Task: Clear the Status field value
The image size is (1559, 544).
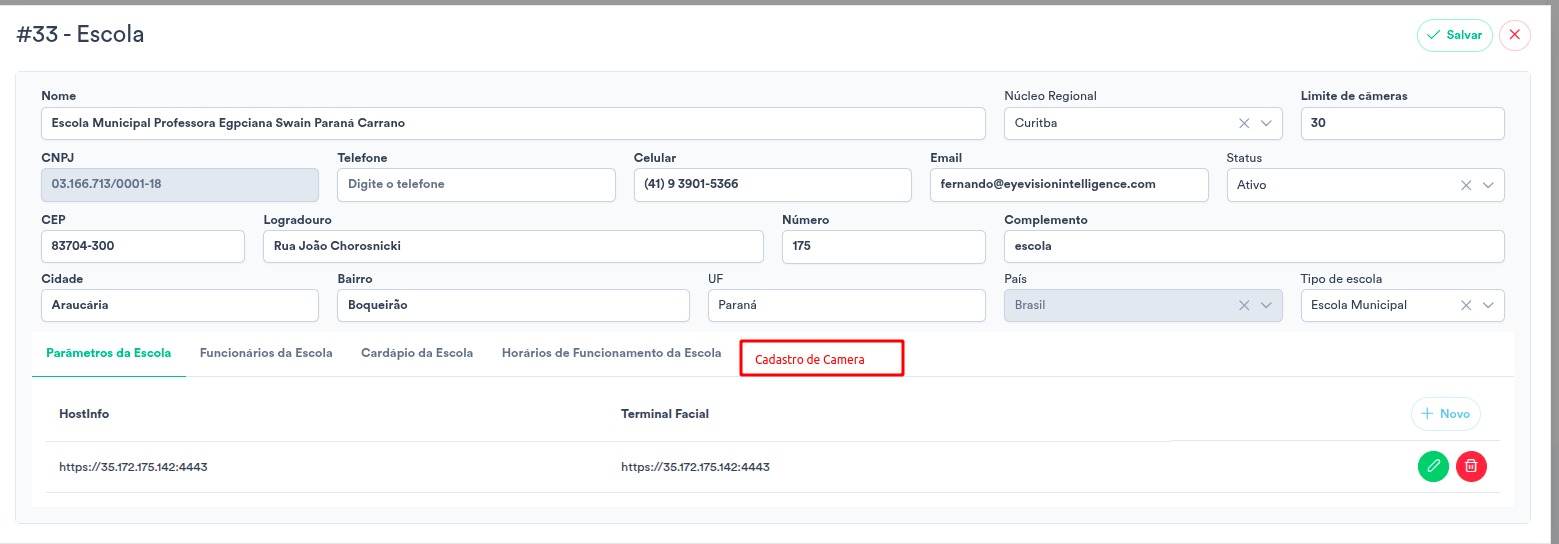Action: pyautogui.click(x=1466, y=185)
